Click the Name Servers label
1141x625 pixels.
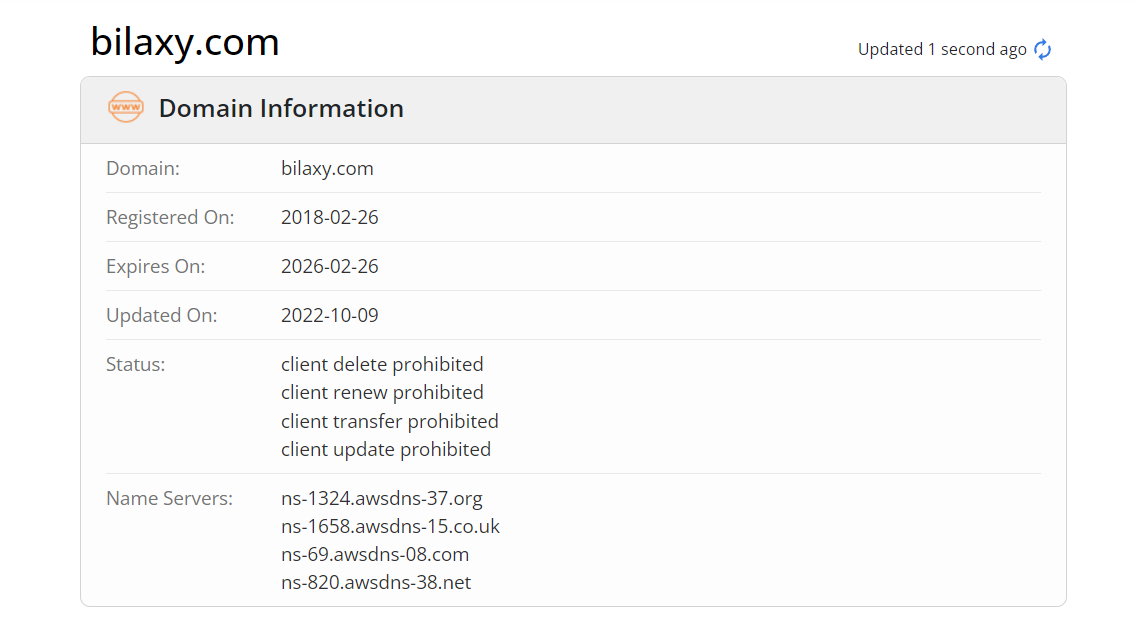point(170,498)
